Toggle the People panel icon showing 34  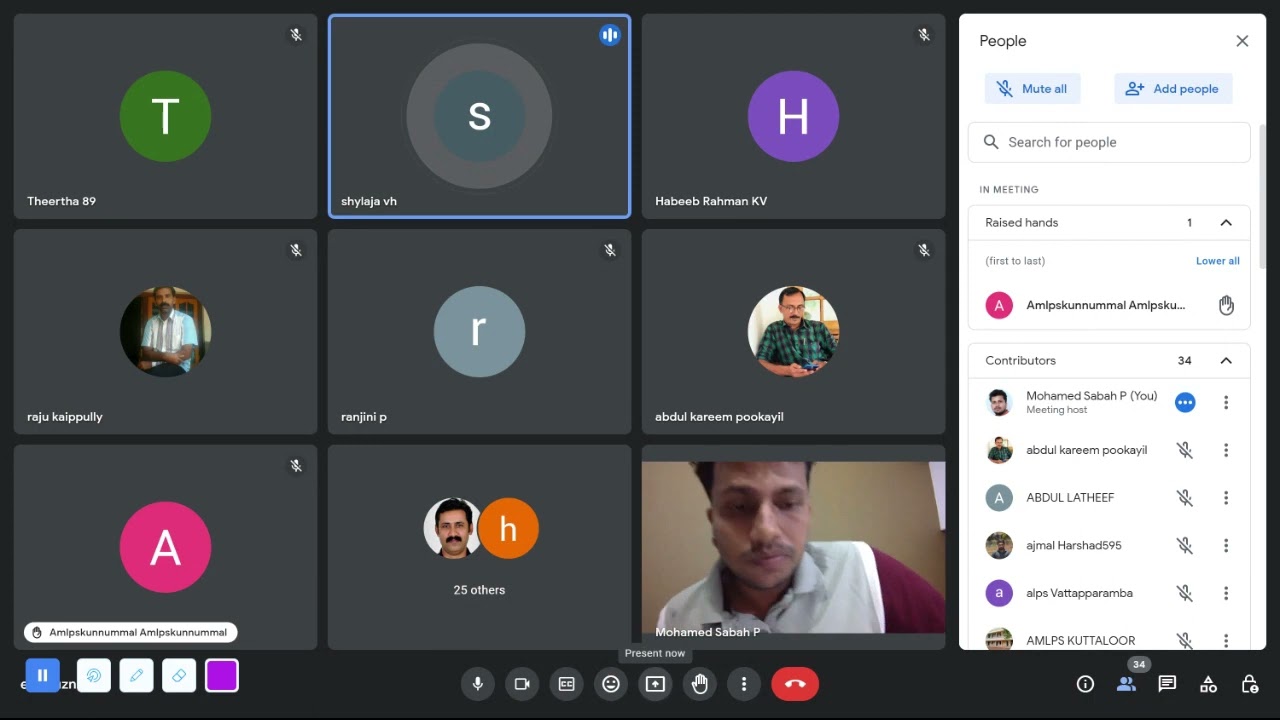coord(1126,684)
